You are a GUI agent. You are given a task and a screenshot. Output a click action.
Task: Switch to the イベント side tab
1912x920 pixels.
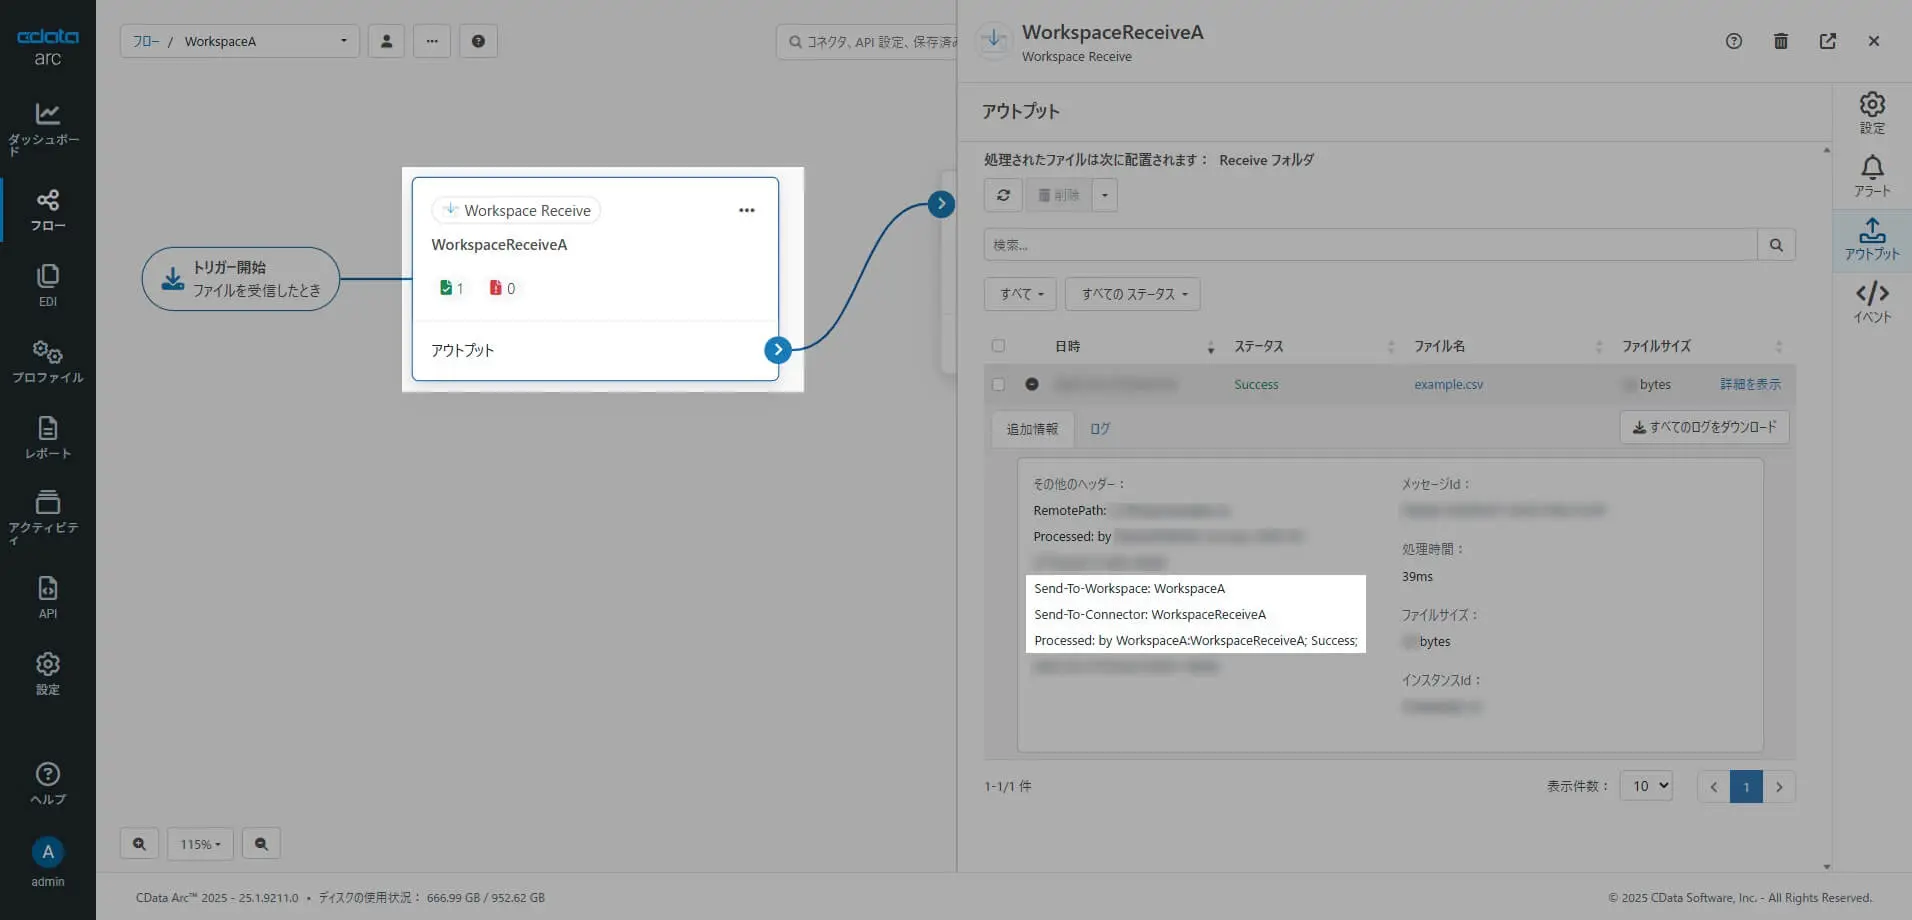click(x=1872, y=302)
